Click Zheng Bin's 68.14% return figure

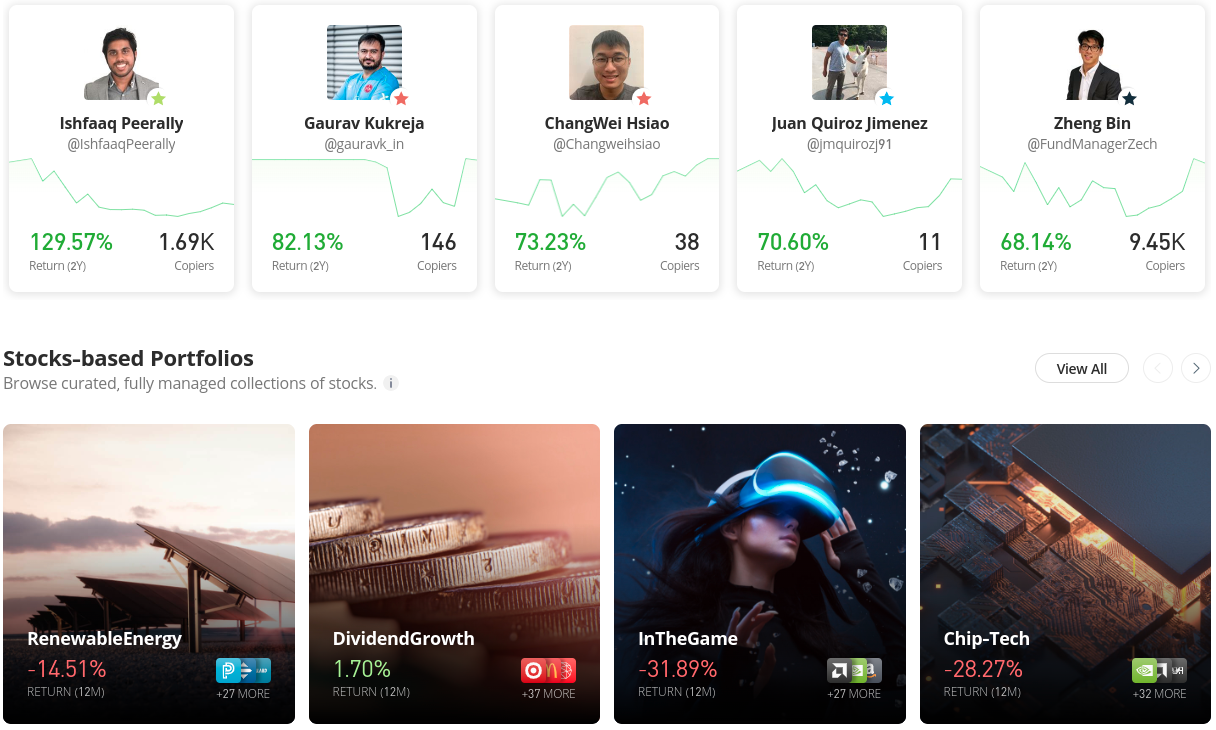1036,241
